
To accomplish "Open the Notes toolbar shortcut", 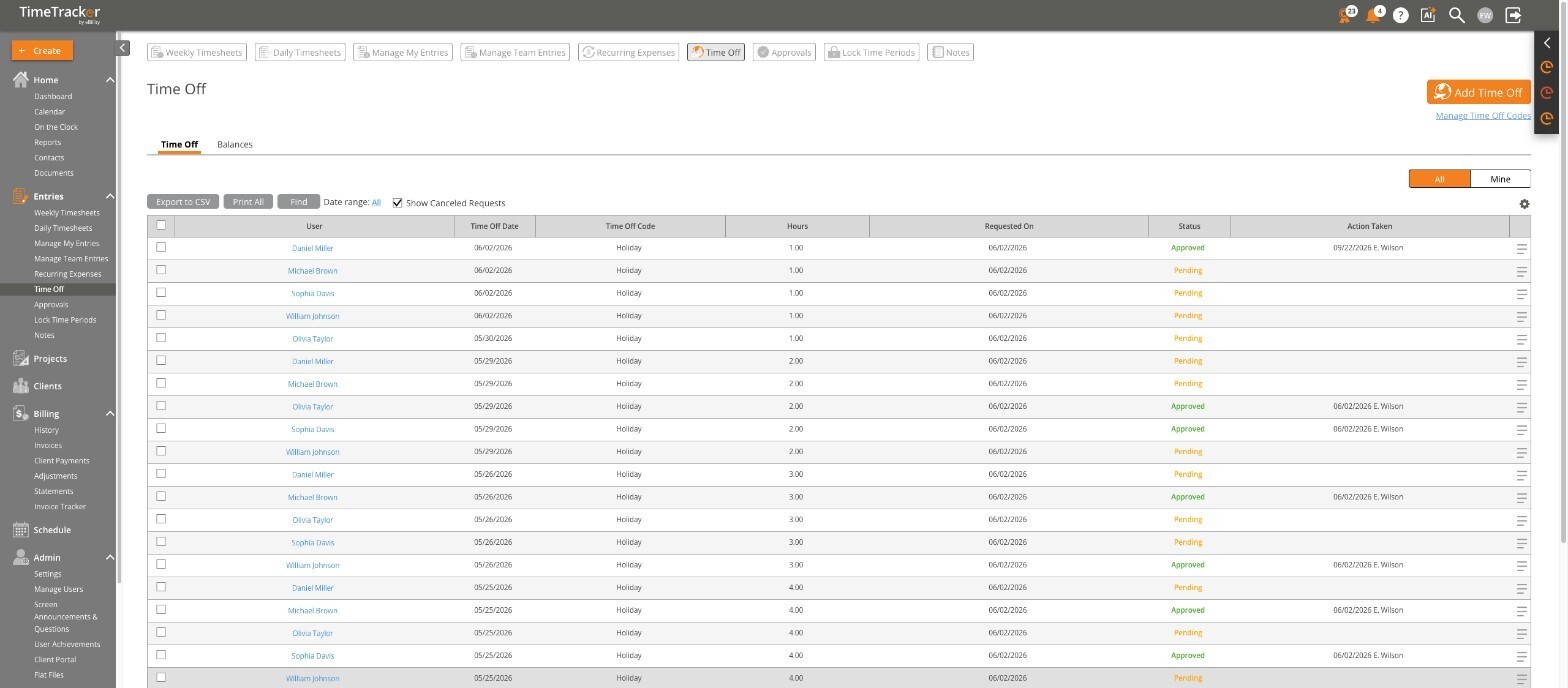I will click(x=950, y=52).
